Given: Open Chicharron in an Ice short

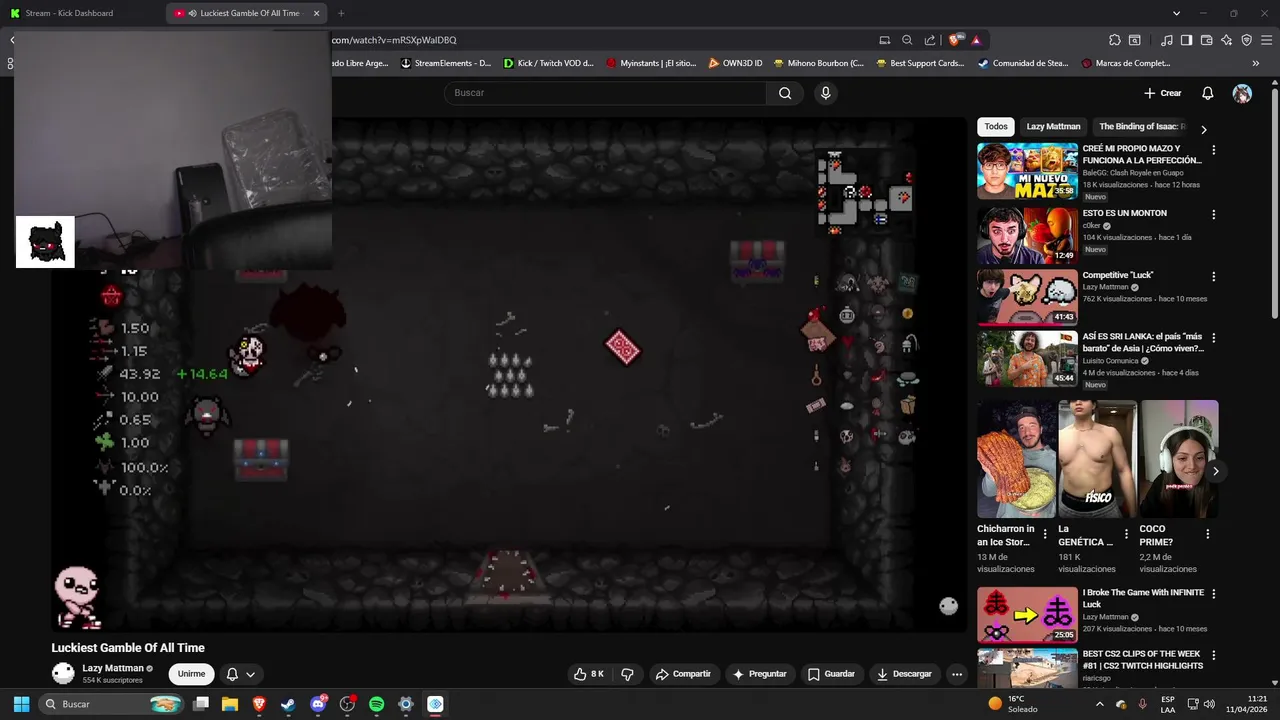Looking at the screenshot, I should pos(1016,459).
